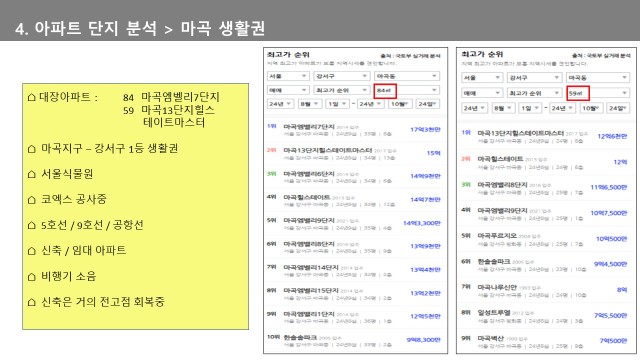Screen dimensions: 640x360
Task: Open the 8월 start month dropdown in the 59㎡ panel
Action: click(x=503, y=108)
